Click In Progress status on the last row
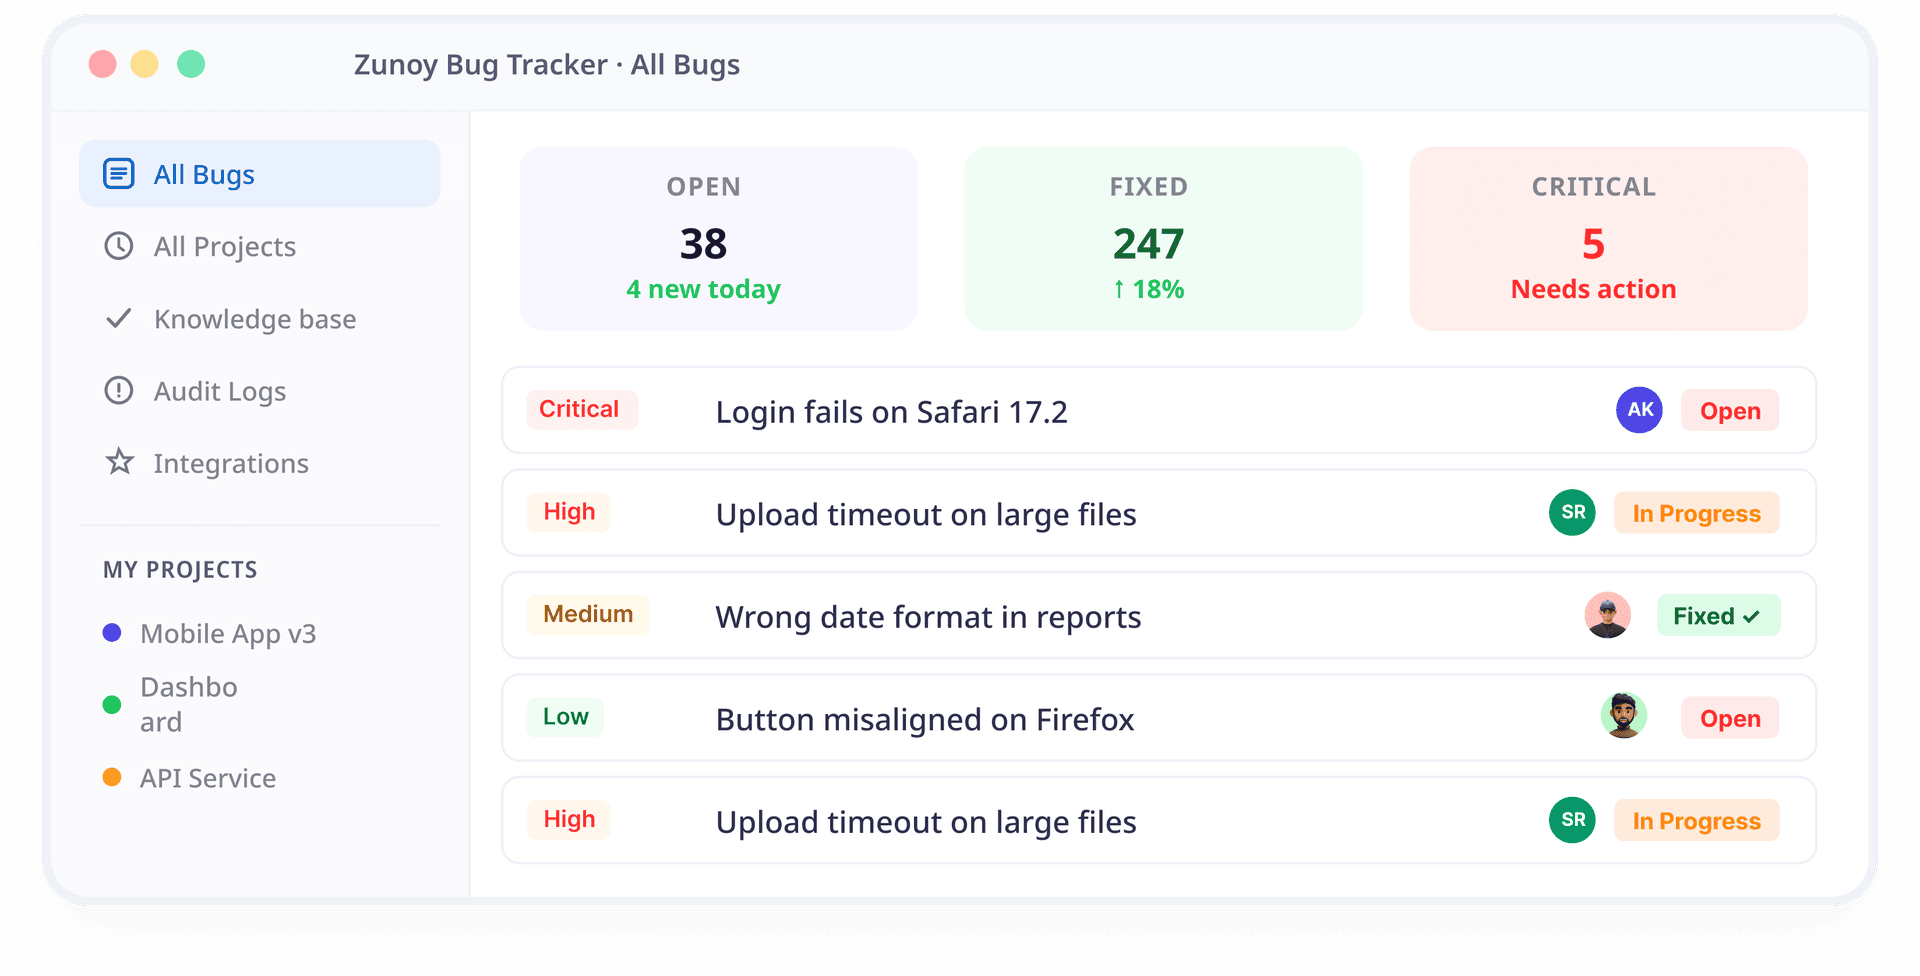Image resolution: width=1920 pixels, height=976 pixels. [x=1696, y=821]
